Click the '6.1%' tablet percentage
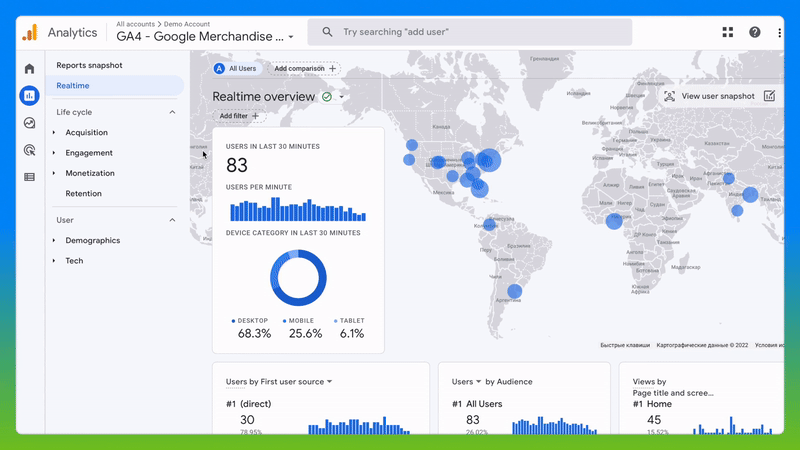This screenshot has height=450, width=800. [352, 334]
